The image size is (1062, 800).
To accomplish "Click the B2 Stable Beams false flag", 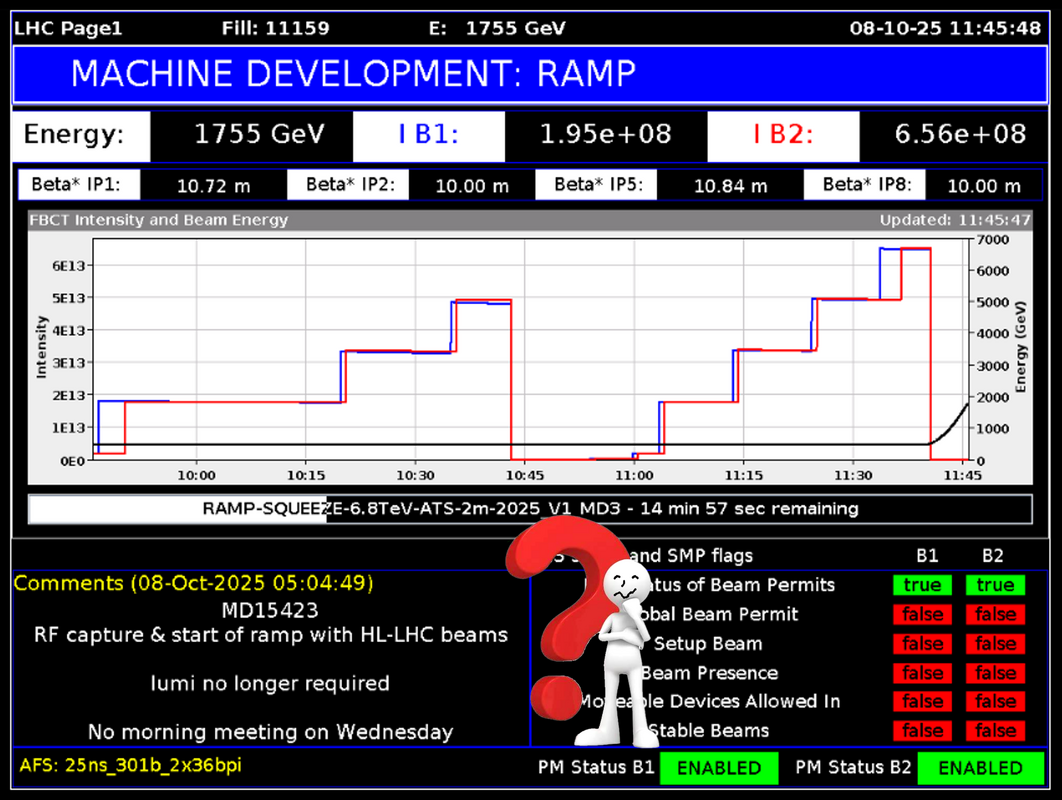I will [995, 731].
